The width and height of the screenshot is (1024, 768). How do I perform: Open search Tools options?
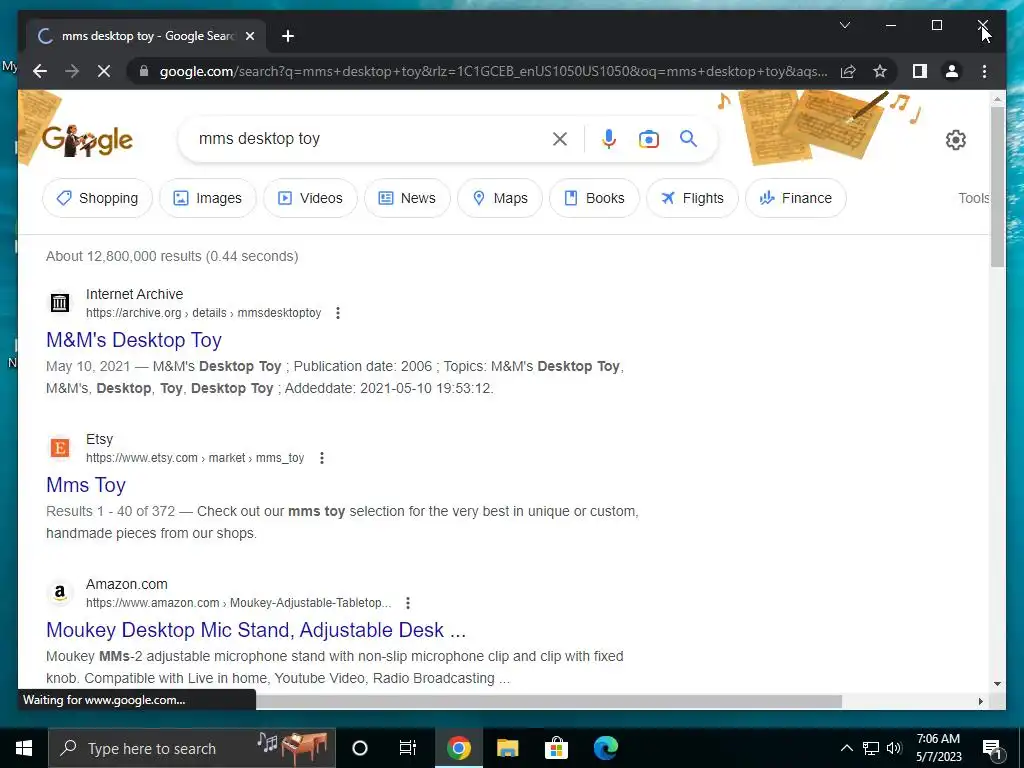974,198
